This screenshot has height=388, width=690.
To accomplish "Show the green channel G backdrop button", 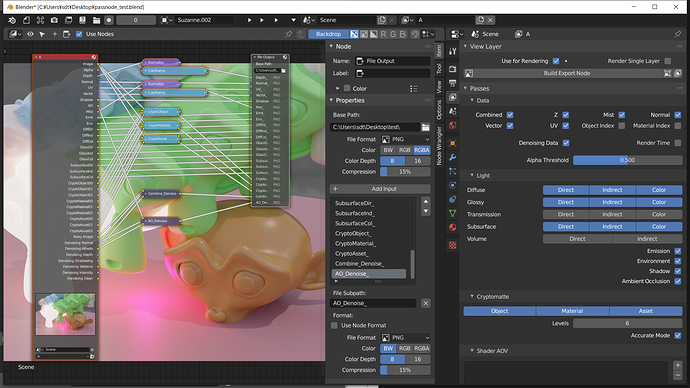I will [x=393, y=34].
